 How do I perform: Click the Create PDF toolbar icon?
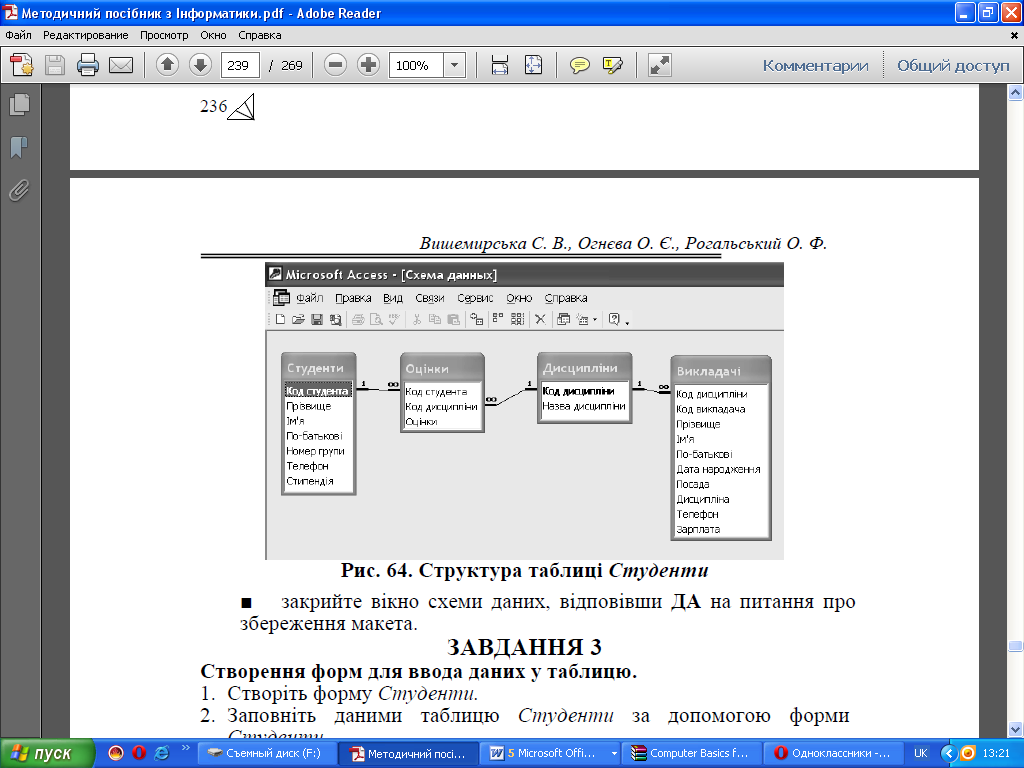22,65
